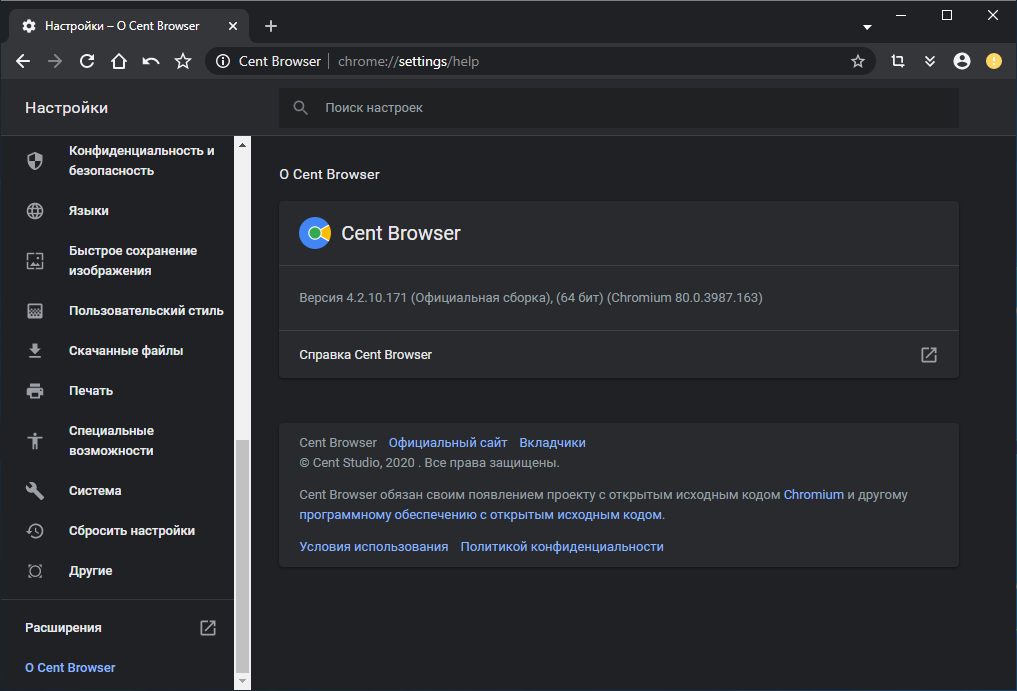Screen dimensions: 1017x691
Task: Open the double-chevron toolbar overflow icon
Action: [x=929, y=61]
